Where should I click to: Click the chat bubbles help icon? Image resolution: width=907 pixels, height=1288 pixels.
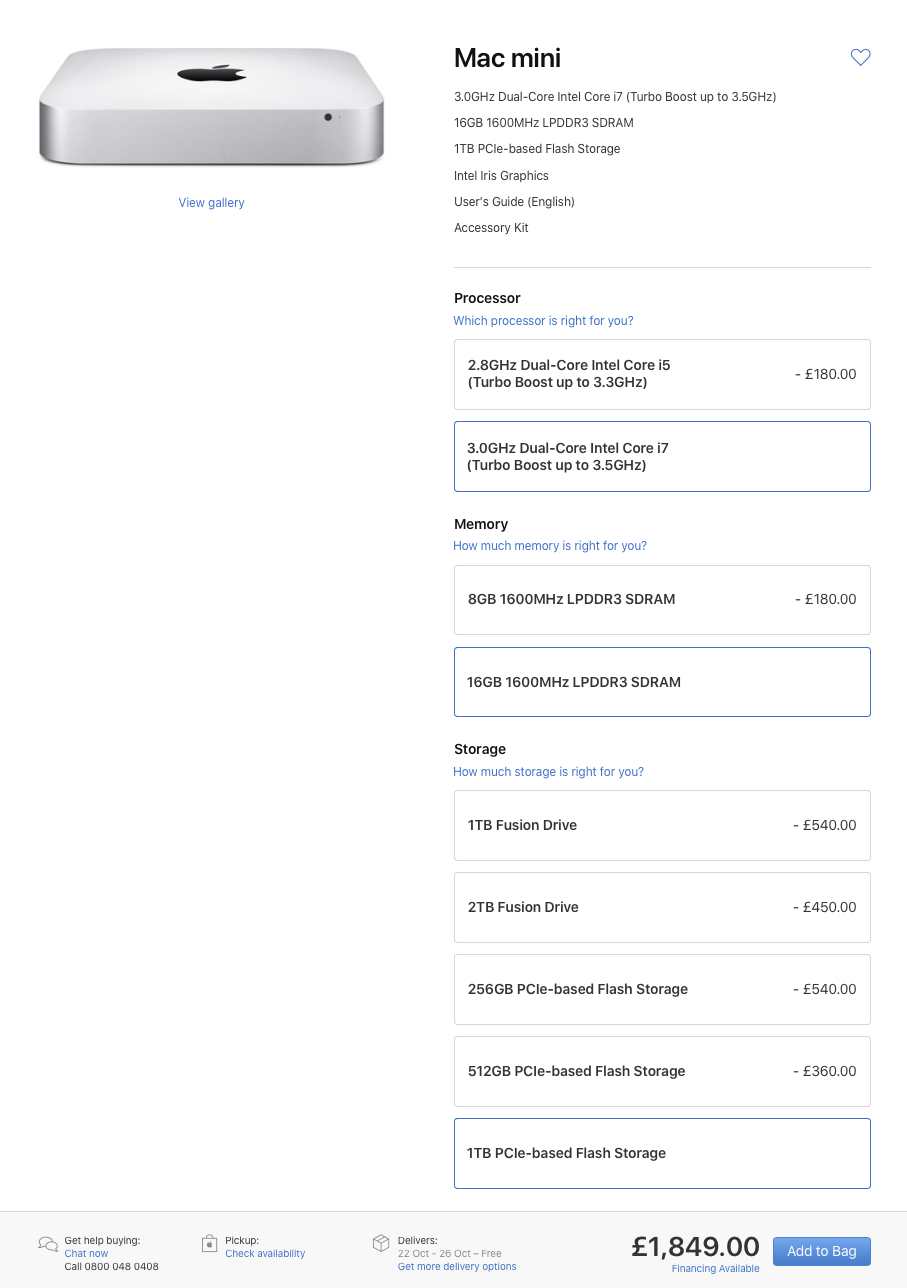(48, 1244)
